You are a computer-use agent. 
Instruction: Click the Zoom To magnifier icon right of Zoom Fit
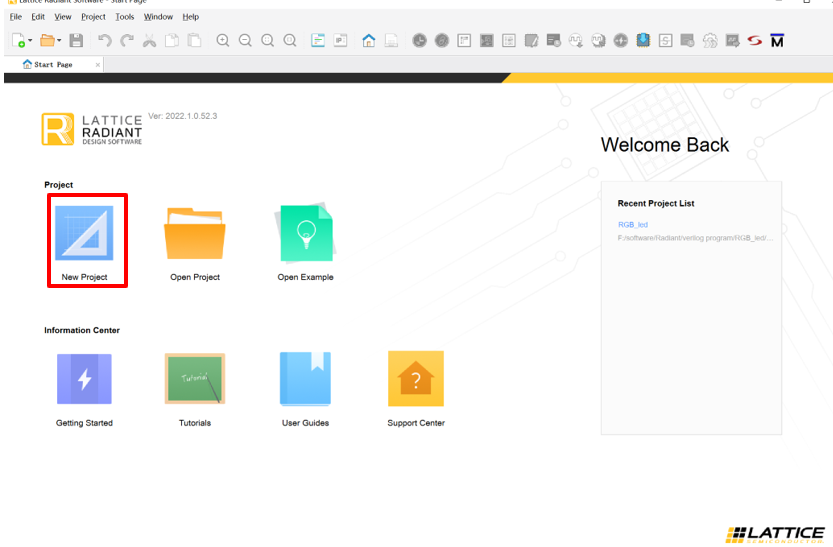[x=290, y=40]
